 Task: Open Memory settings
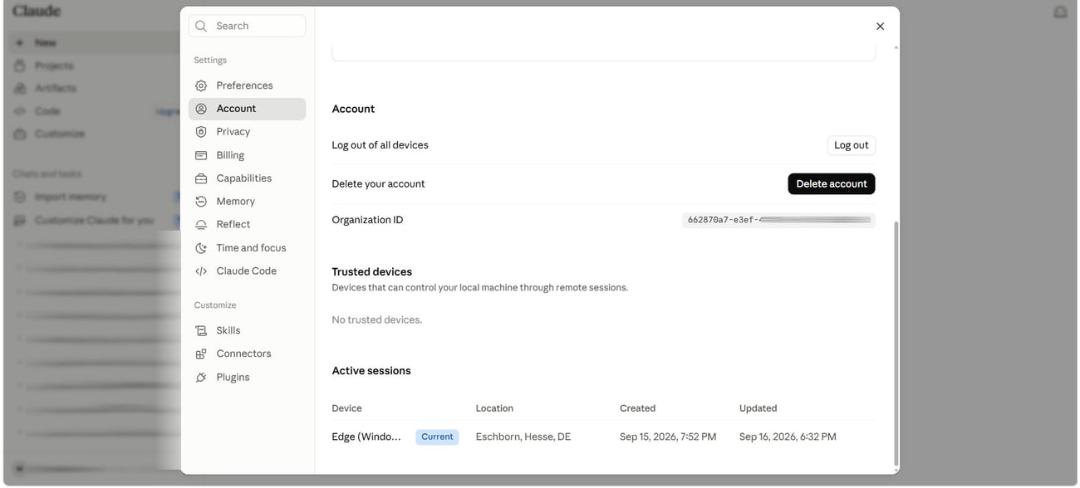pyautogui.click(x=247, y=202)
